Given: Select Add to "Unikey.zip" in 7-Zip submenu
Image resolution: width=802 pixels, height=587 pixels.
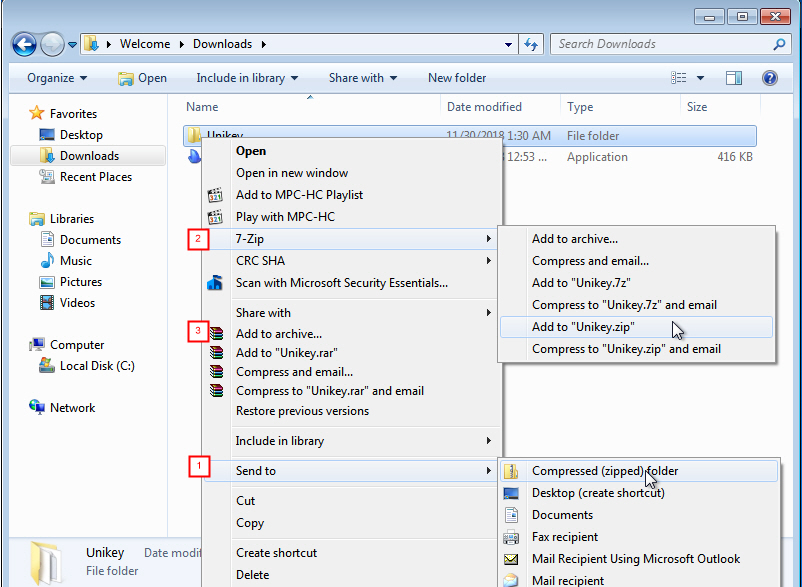Looking at the screenshot, I should point(583,327).
